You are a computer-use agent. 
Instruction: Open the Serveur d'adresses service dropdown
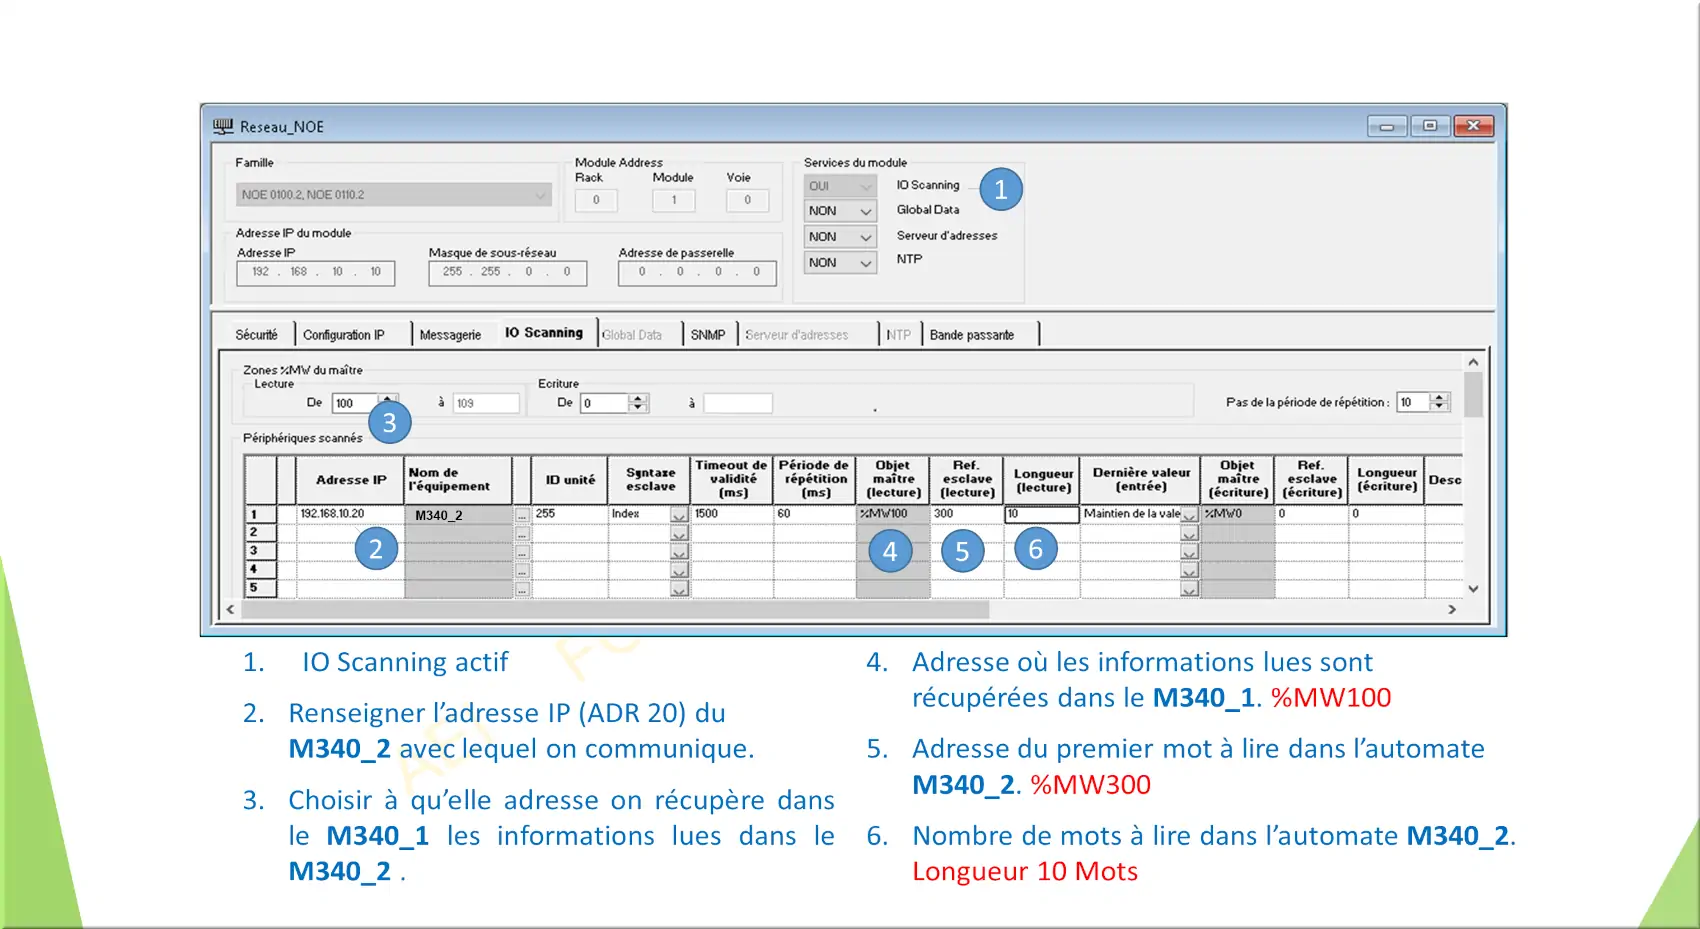click(x=840, y=237)
